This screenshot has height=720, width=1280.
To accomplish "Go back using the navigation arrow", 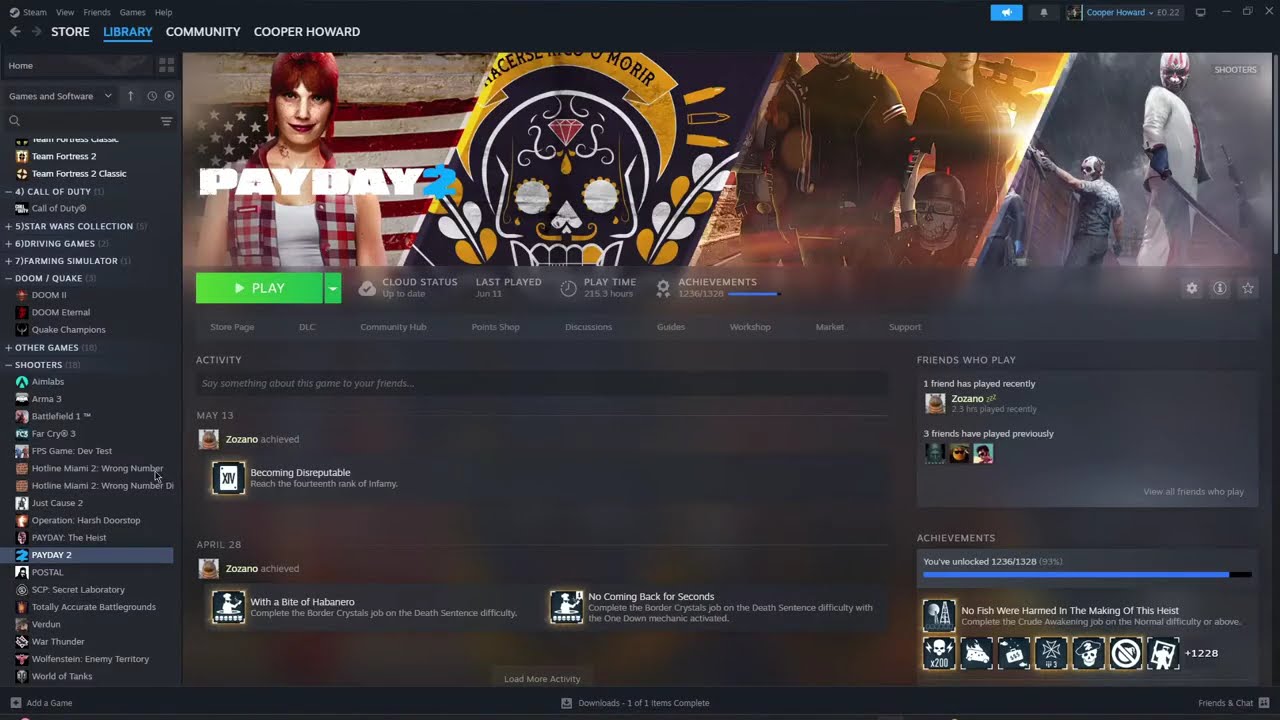I will 15,32.
